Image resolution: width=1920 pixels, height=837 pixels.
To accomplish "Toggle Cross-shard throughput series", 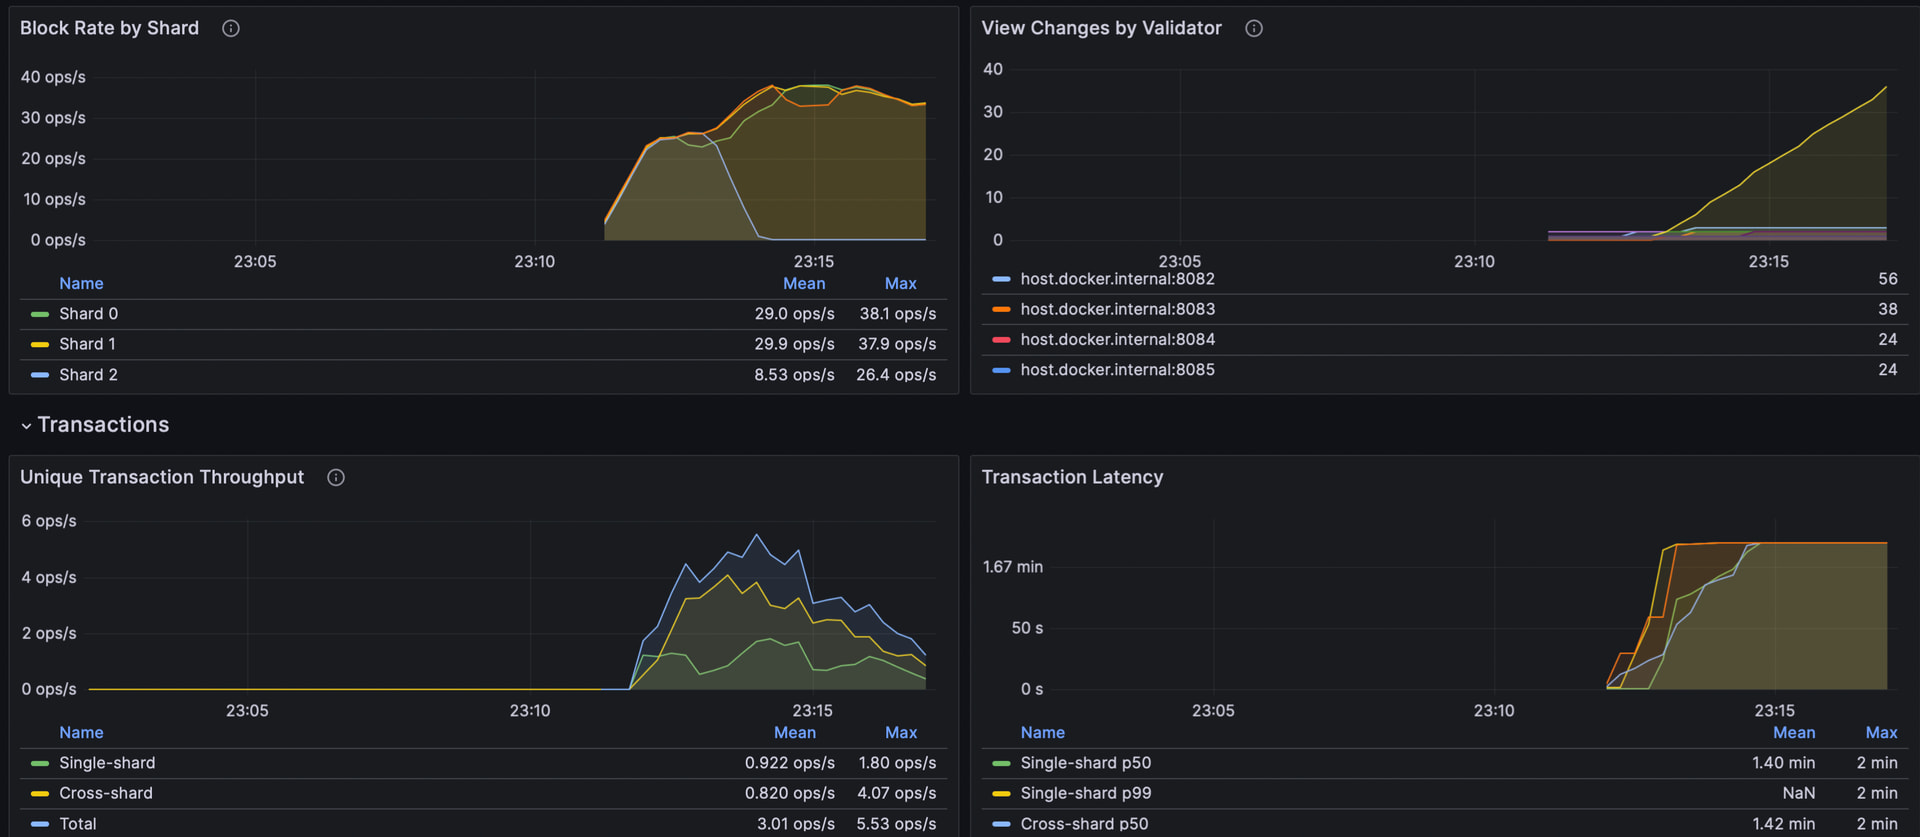I will click(x=105, y=793).
